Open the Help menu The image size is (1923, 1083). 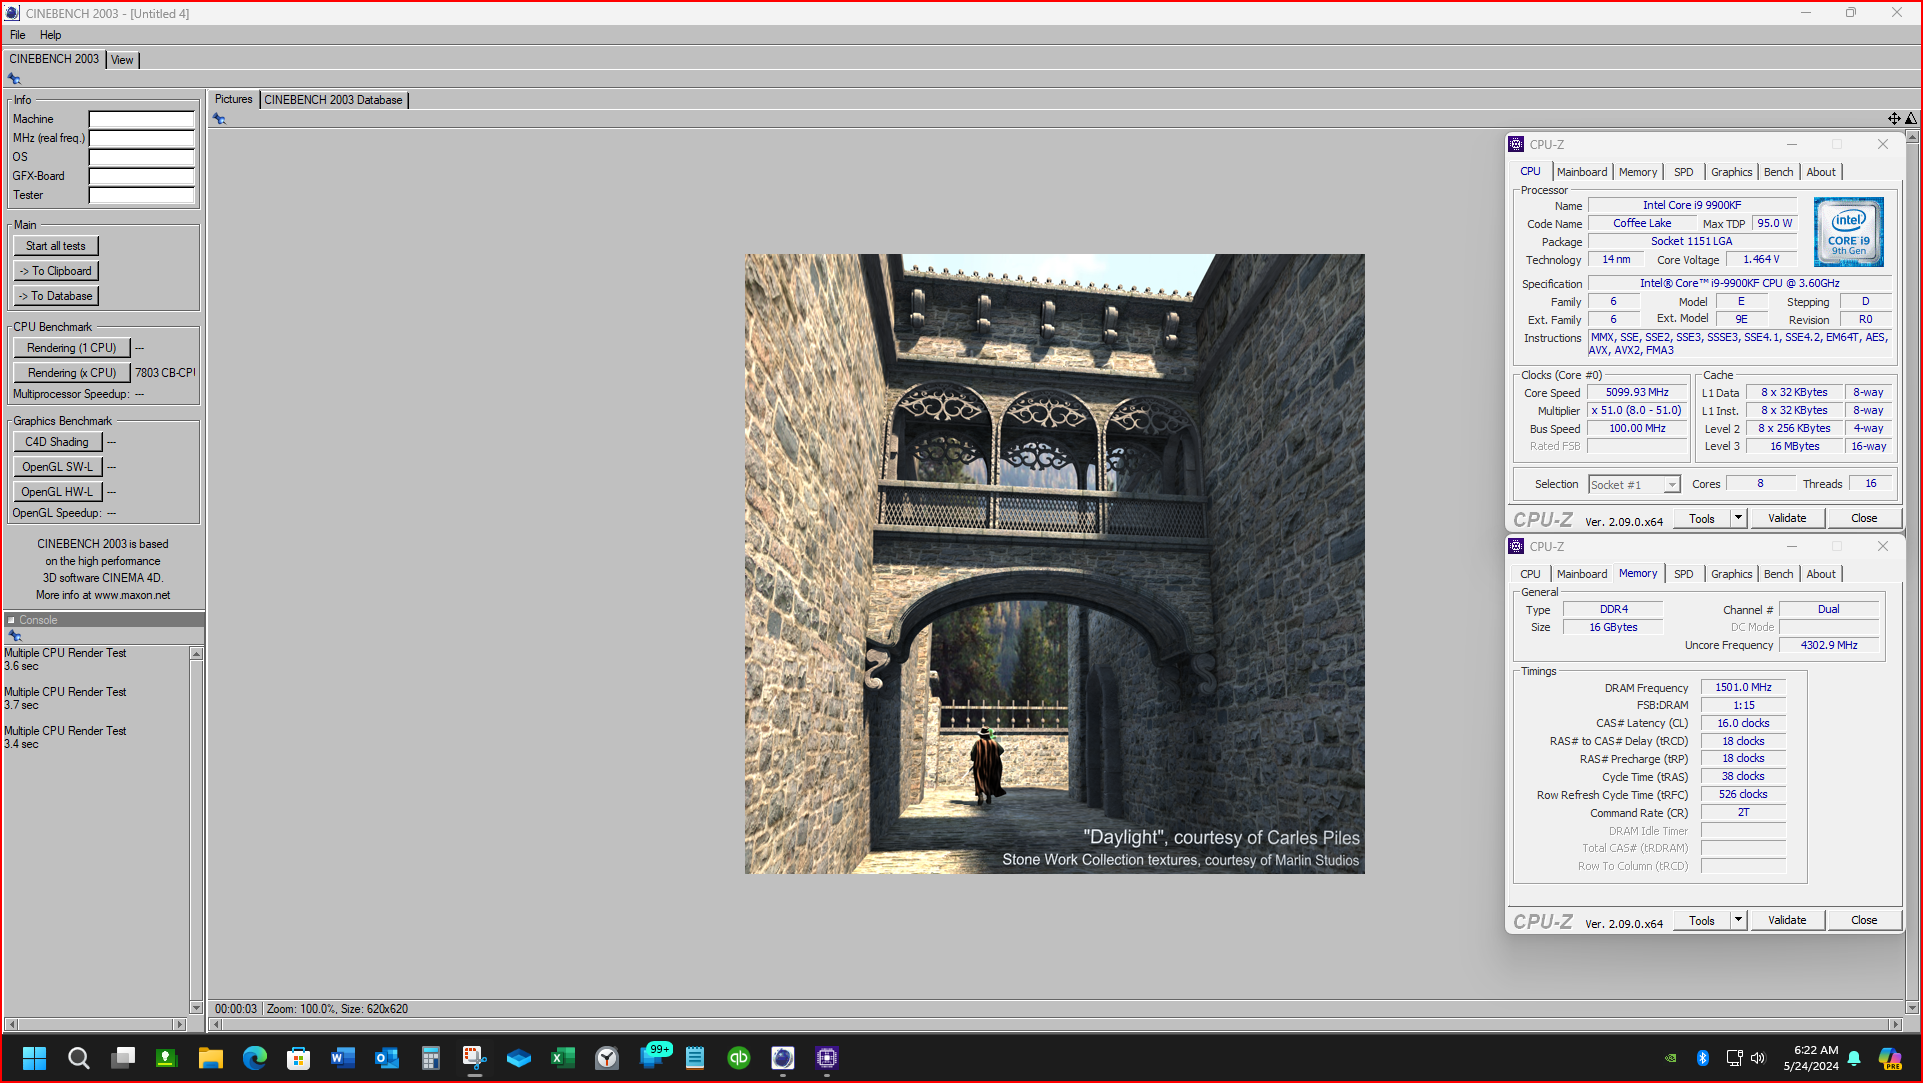tap(50, 35)
